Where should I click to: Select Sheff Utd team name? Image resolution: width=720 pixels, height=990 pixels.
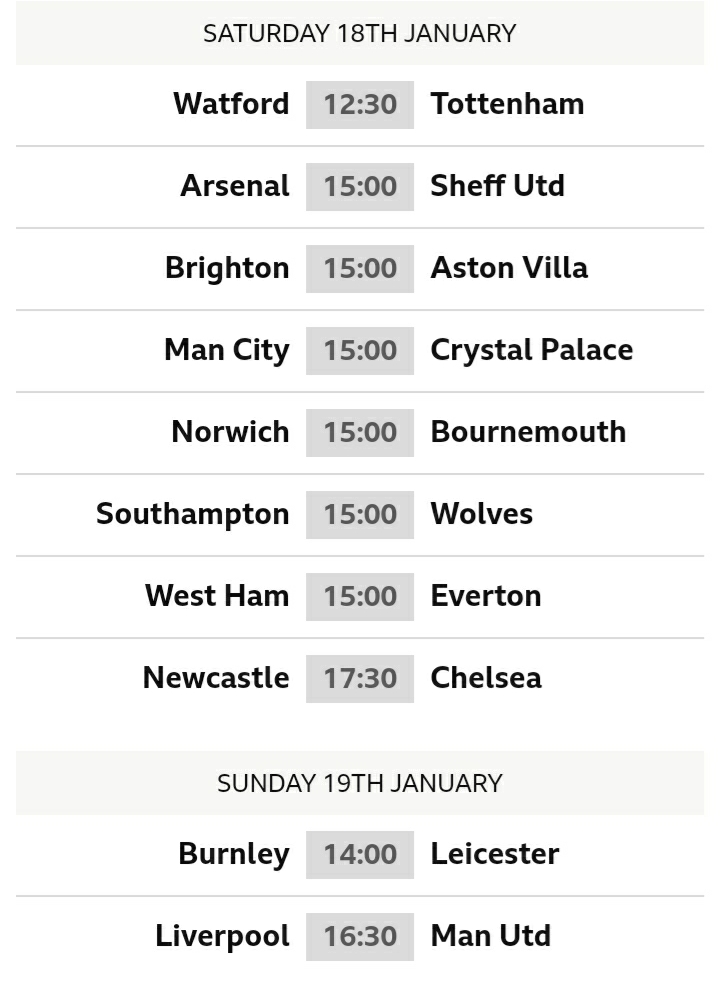coord(497,186)
